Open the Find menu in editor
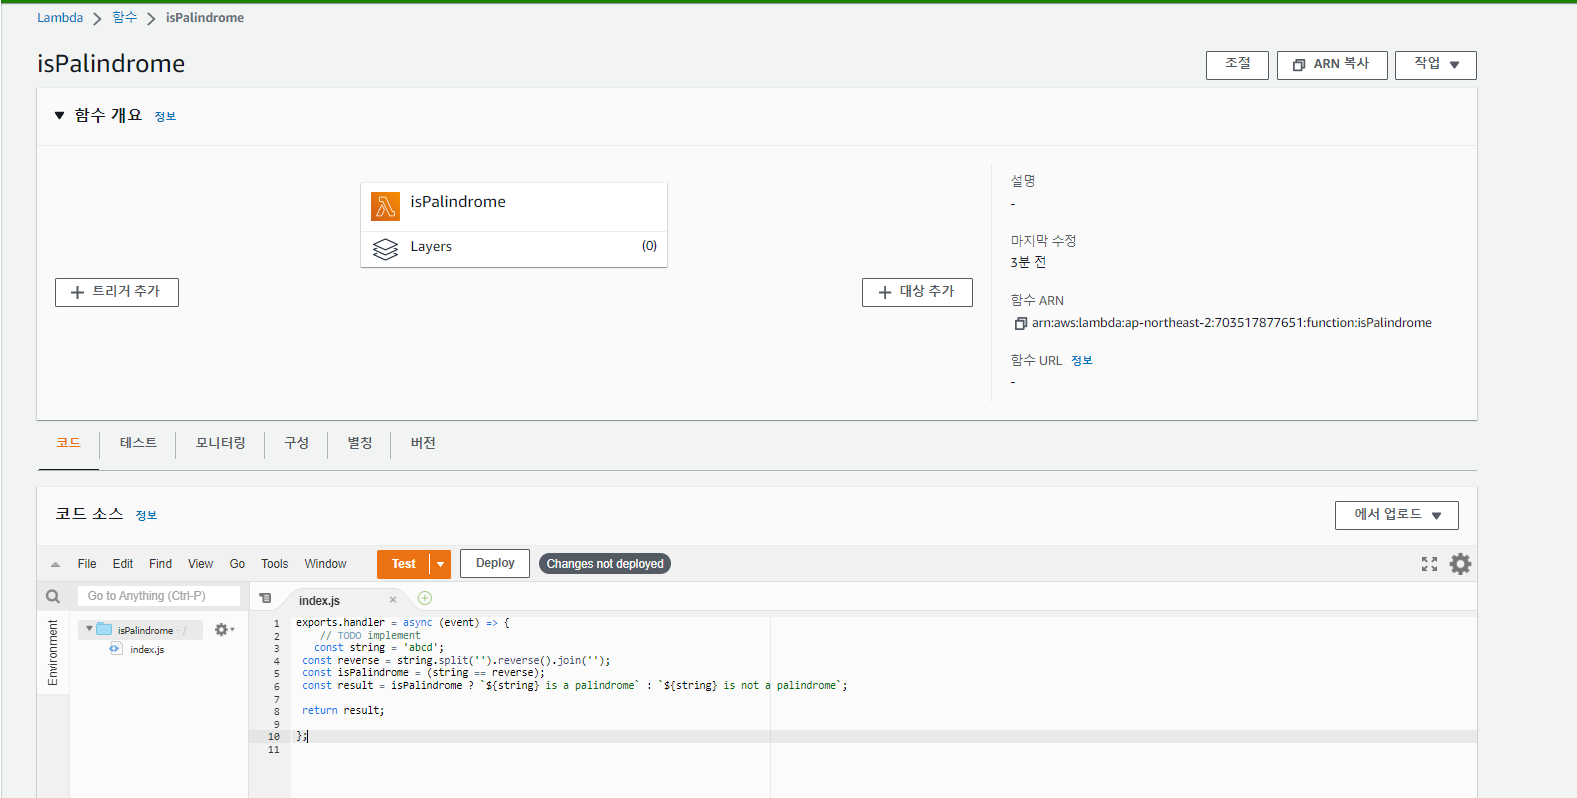Image resolution: width=1577 pixels, height=798 pixels. pos(160,564)
